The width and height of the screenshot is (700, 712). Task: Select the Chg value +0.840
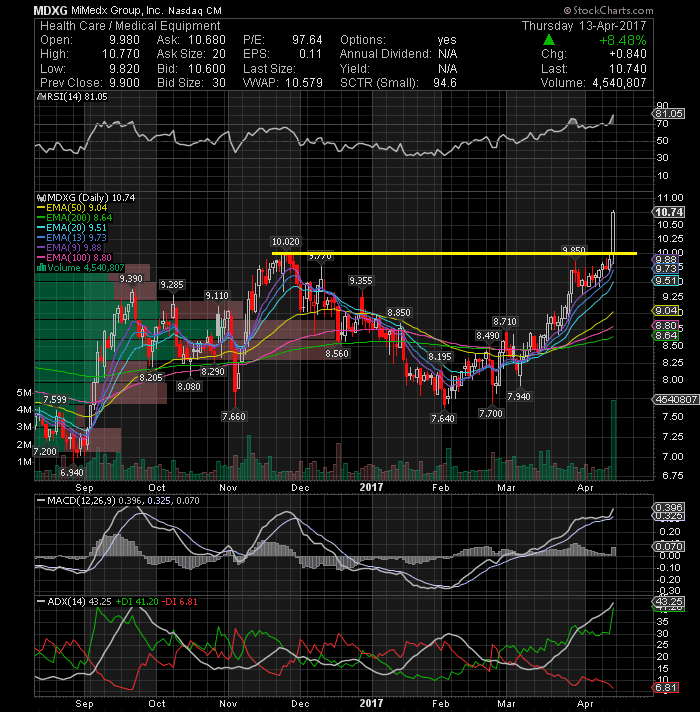tap(627, 54)
